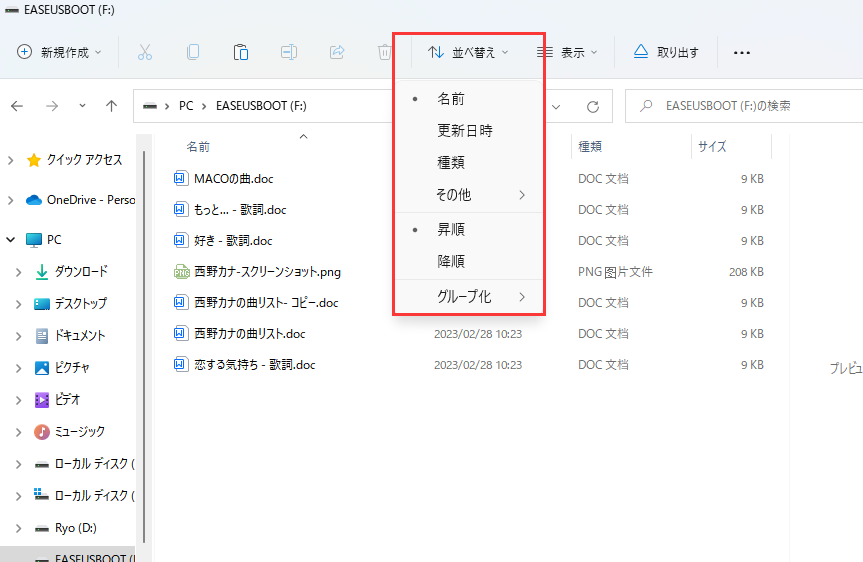Click the Copy icon in toolbar
Image resolution: width=863 pixels, height=562 pixels.
point(193,52)
